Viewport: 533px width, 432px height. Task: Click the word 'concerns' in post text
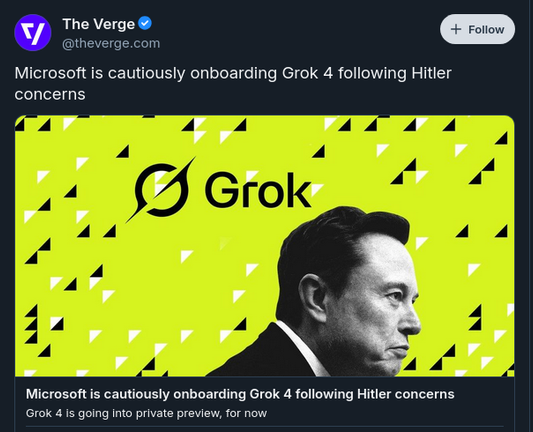pos(50,94)
